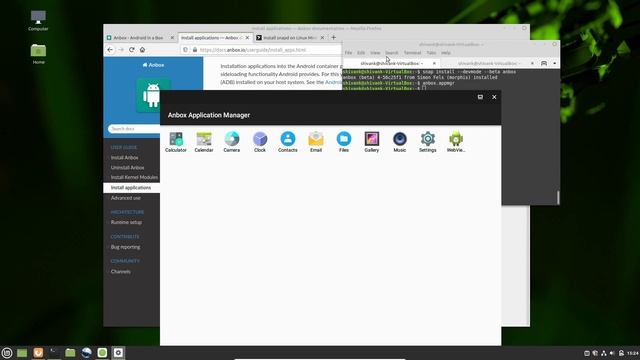Click the docs search box
Image resolution: width=640 pixels, height=360 pixels.
point(134,129)
